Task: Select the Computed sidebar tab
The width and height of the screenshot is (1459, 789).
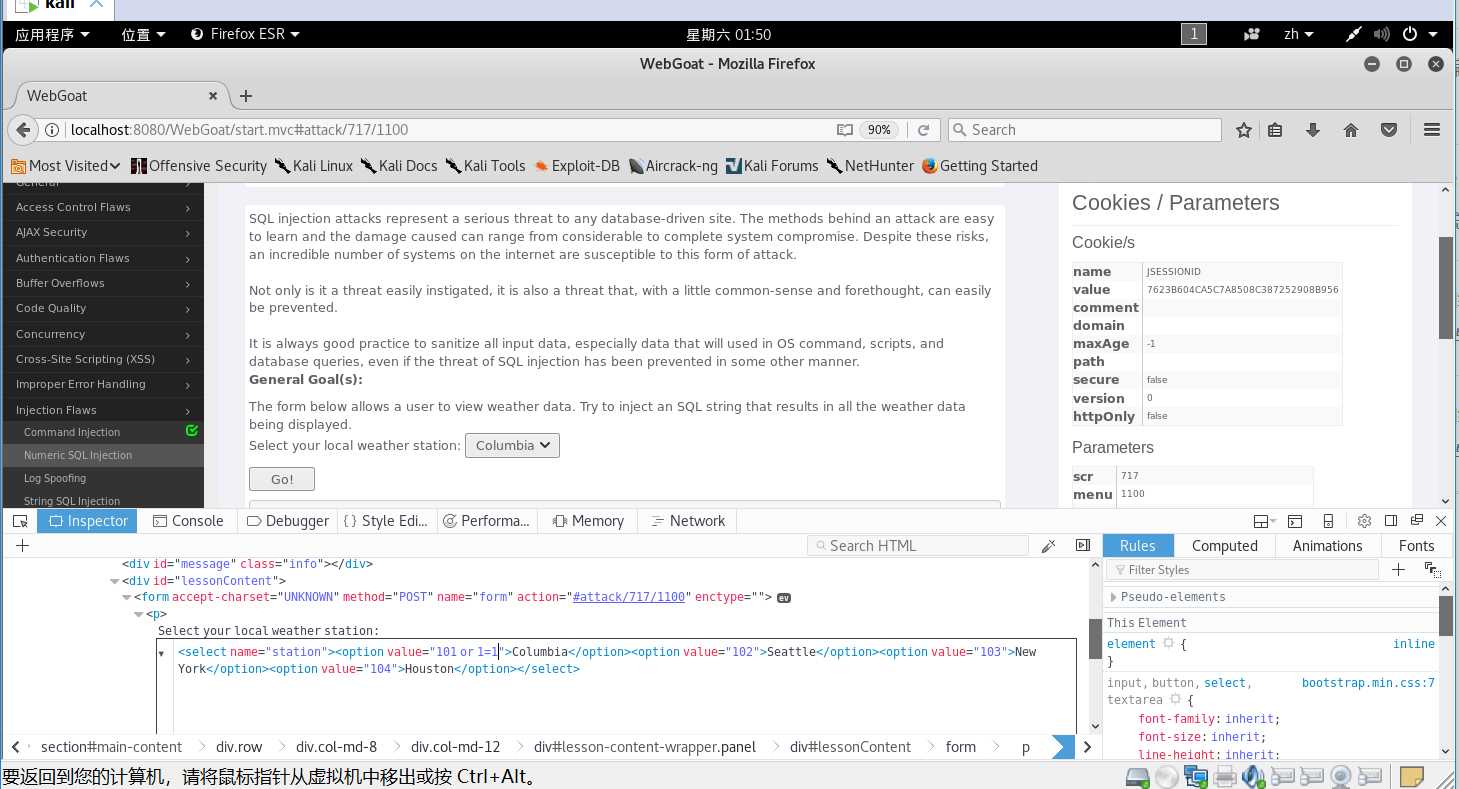Action: 1224,545
